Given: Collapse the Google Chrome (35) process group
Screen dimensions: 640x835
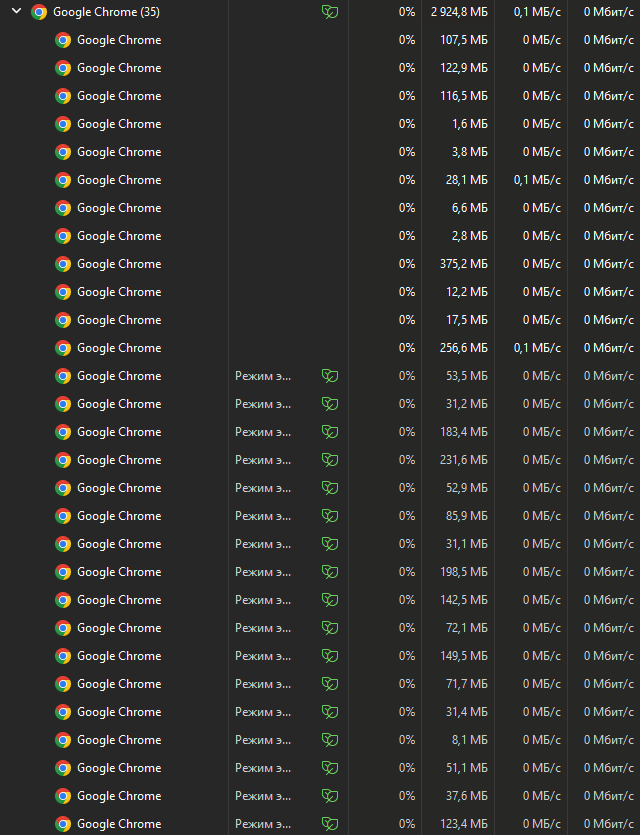Looking at the screenshot, I should point(16,12).
